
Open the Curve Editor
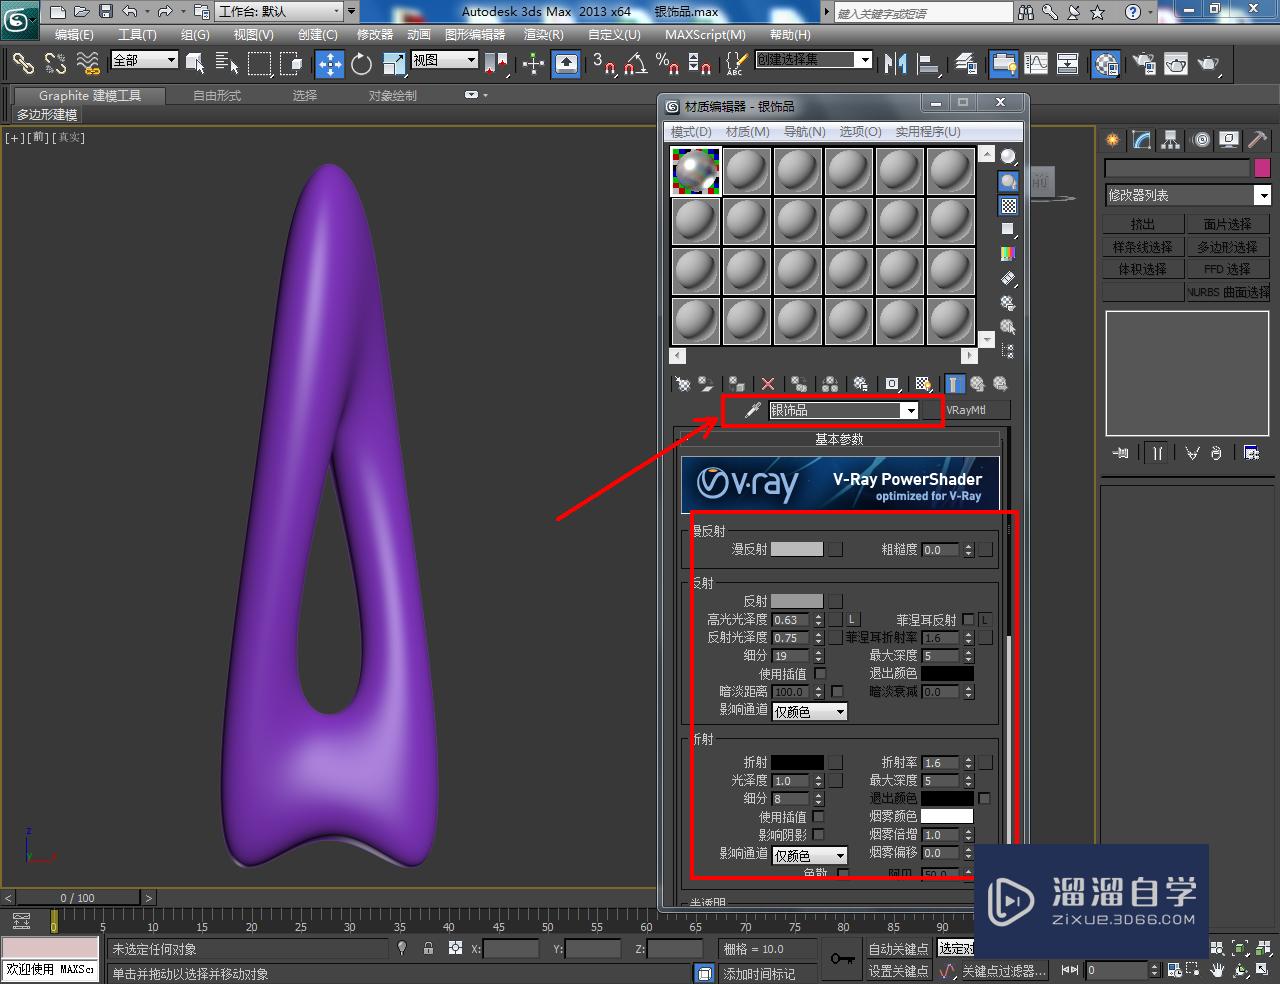click(1036, 64)
